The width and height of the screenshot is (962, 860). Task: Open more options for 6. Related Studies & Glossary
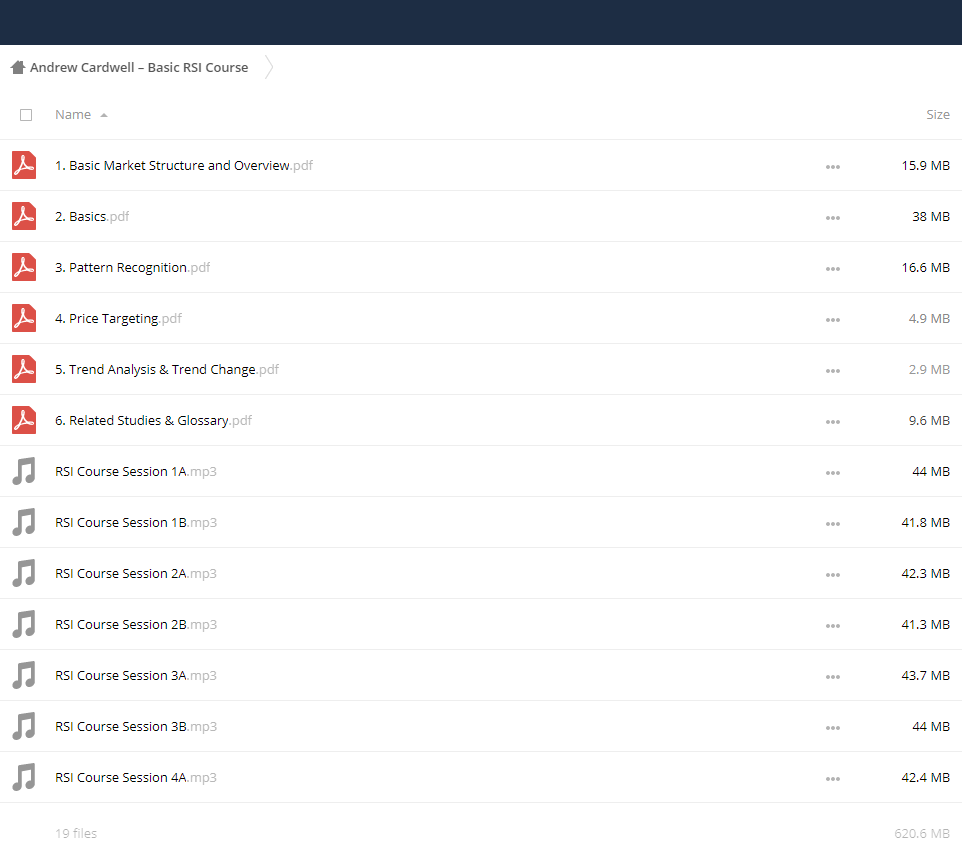coord(833,421)
